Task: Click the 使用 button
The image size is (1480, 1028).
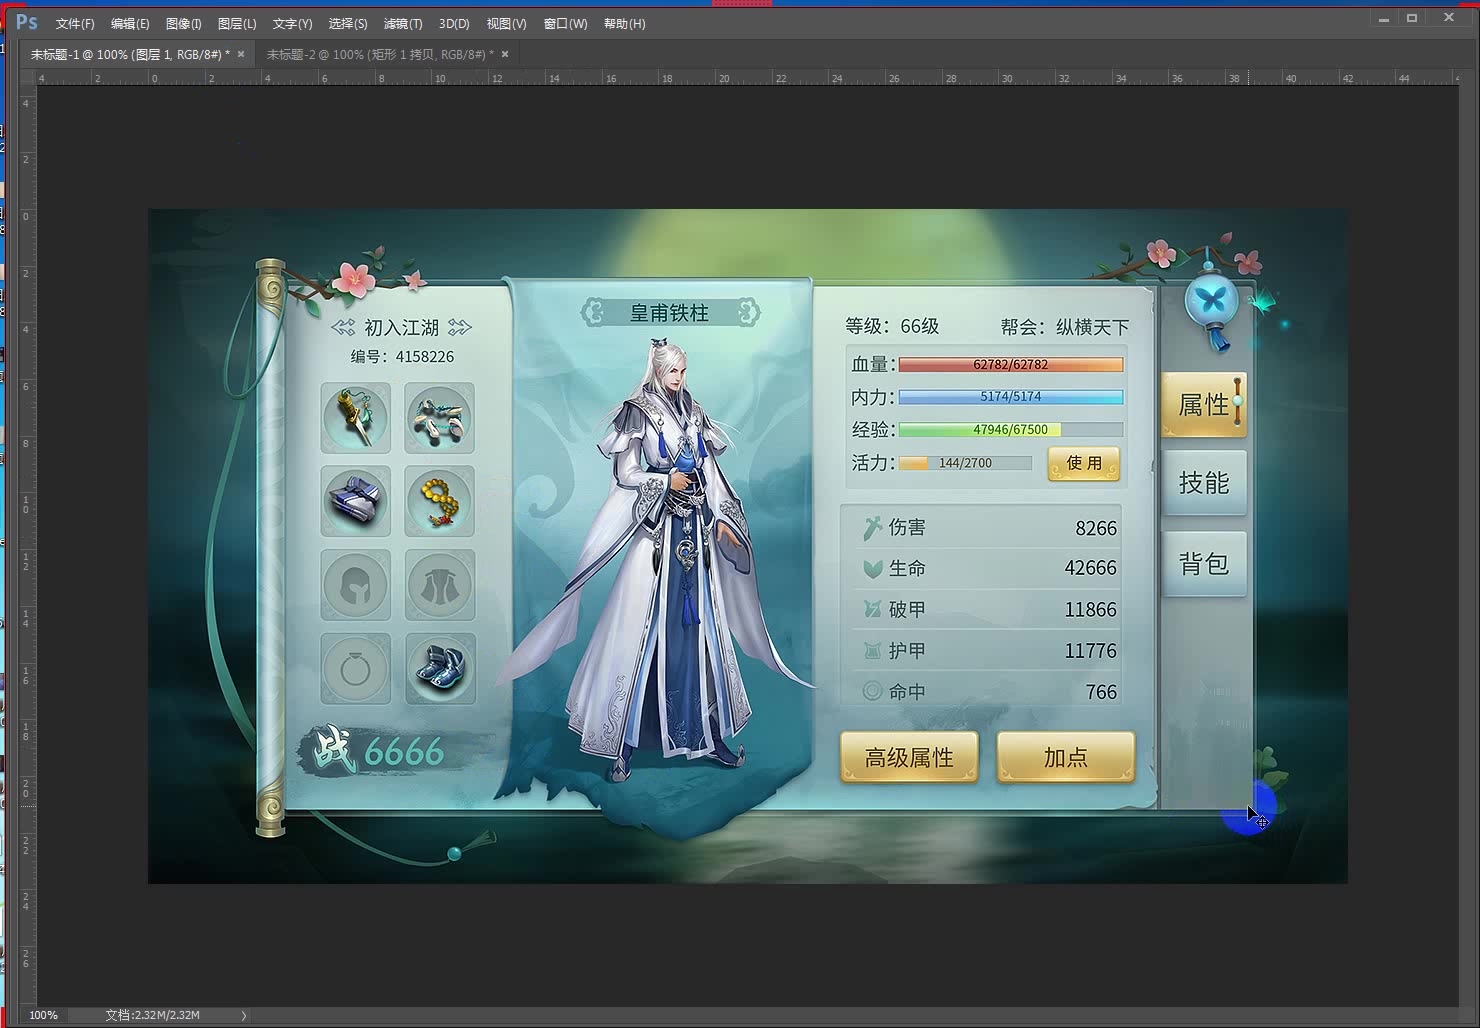Action: [x=1084, y=463]
